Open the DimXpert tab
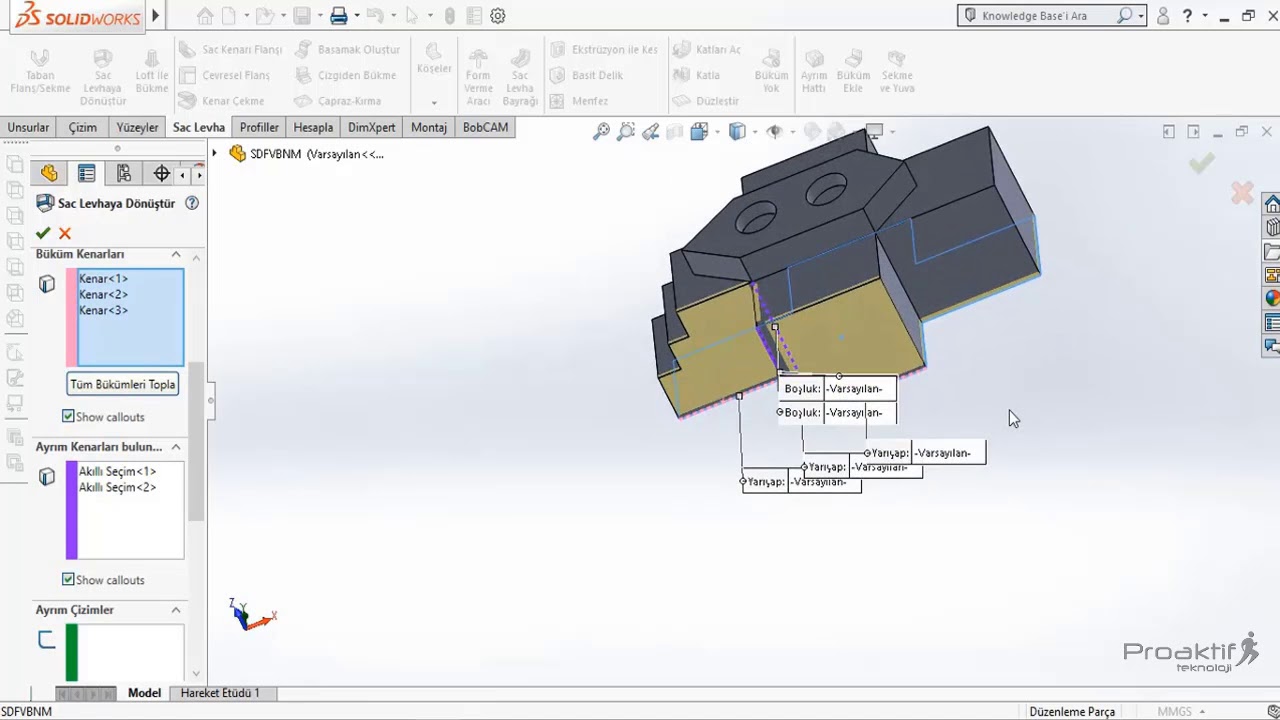The image size is (1280, 720). click(x=371, y=127)
